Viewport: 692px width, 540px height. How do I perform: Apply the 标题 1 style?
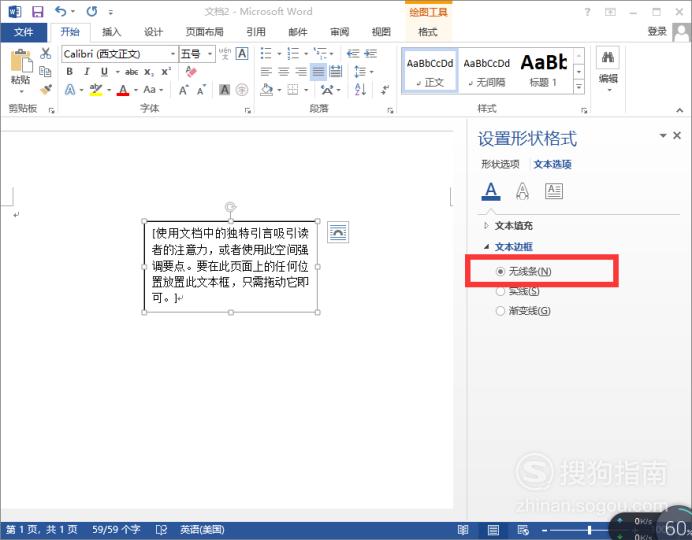544,71
